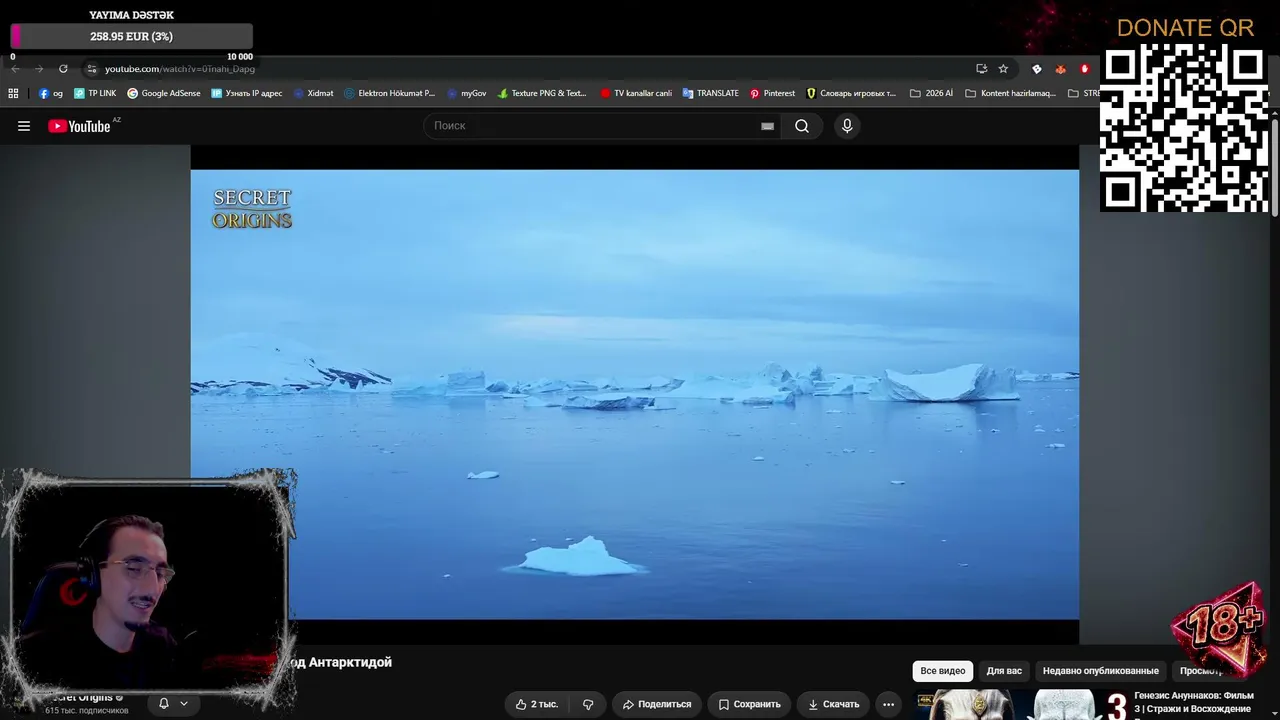
Task: Like the video (2 тыс.)
Action: point(537,704)
